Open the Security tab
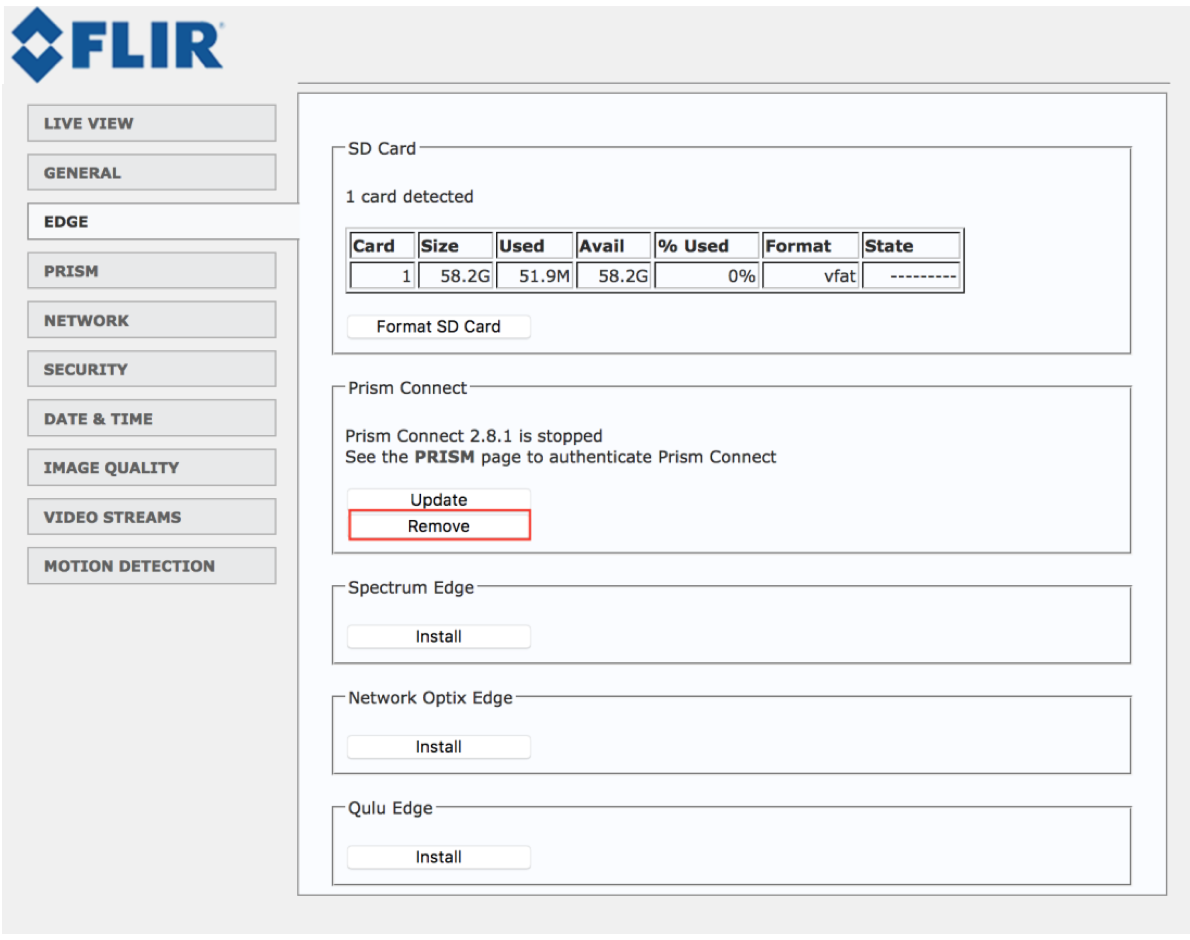 [152, 369]
